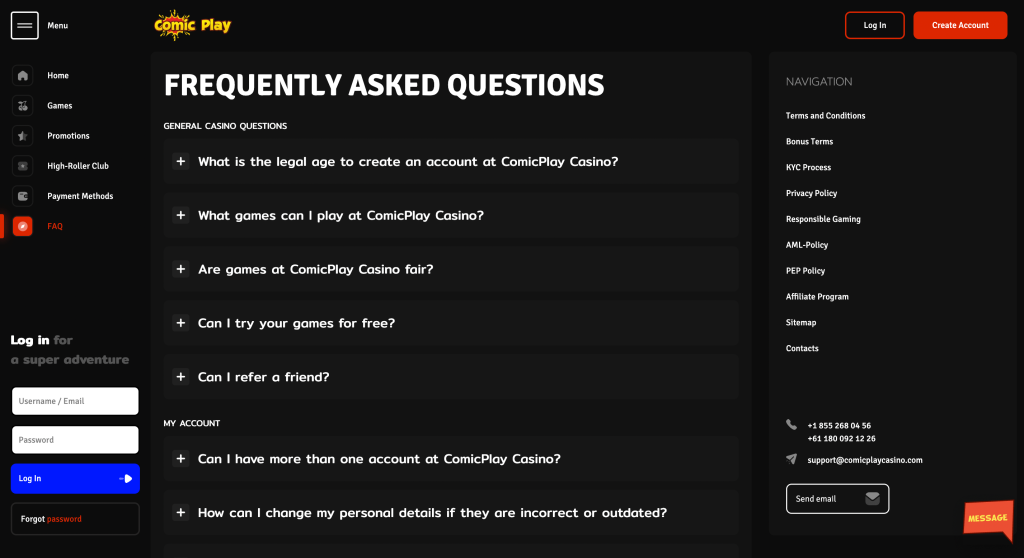The height and width of the screenshot is (558, 1024).
Task: Expand the legal age question
Action: coord(451,161)
